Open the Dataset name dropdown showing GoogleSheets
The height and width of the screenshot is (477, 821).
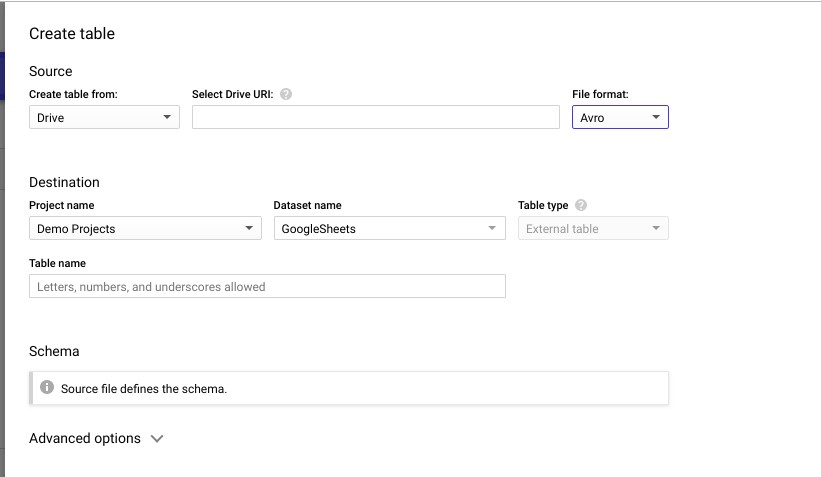tap(389, 229)
